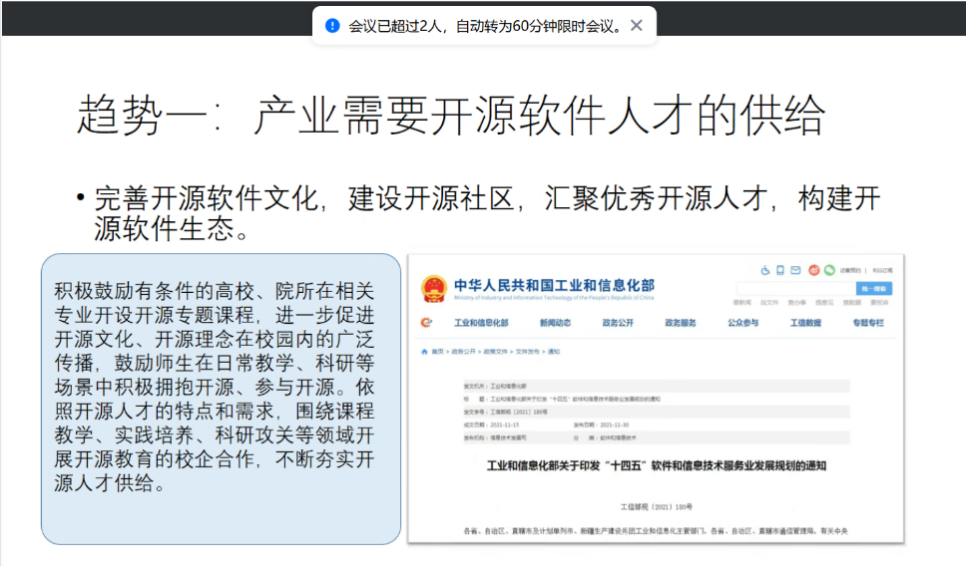966x566 pixels.
Task: Select the 公众参与 navigation item
Action: 742,323
